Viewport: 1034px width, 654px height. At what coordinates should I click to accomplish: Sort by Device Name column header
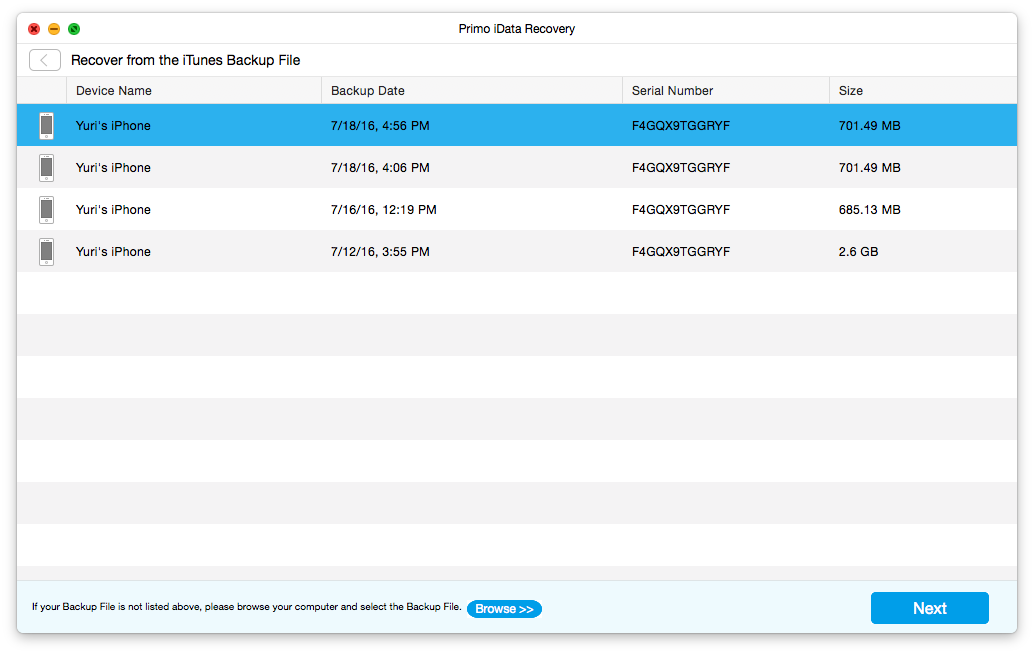113,90
